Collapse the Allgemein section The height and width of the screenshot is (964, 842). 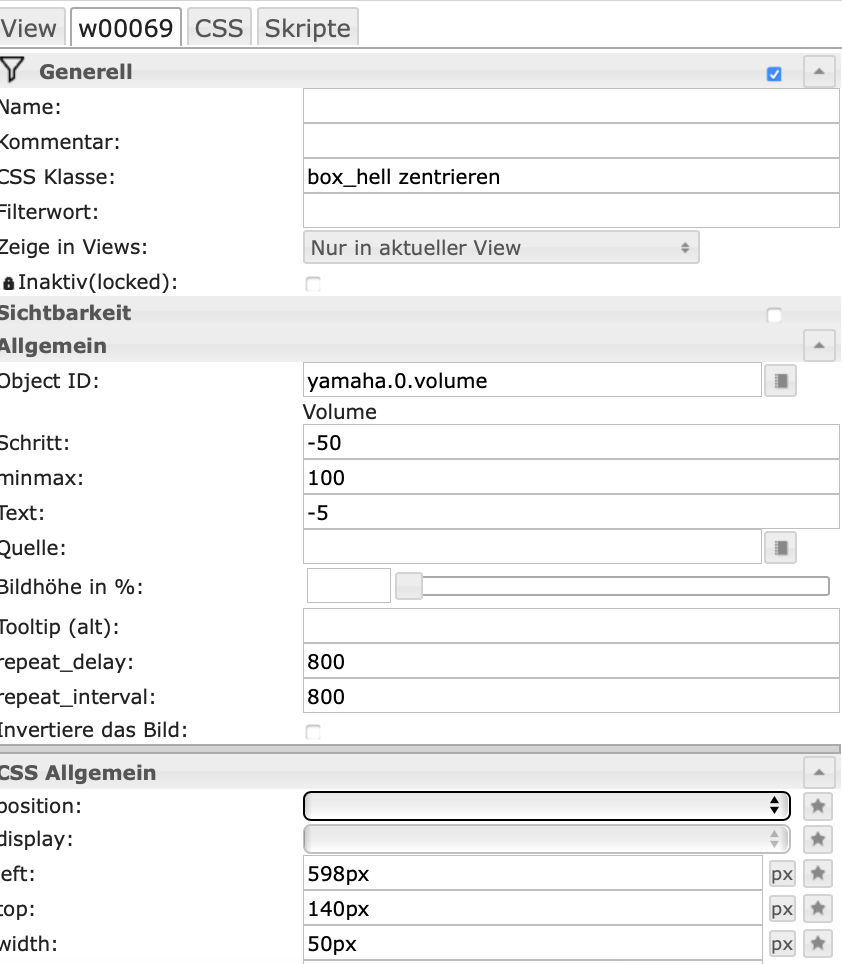[819, 346]
